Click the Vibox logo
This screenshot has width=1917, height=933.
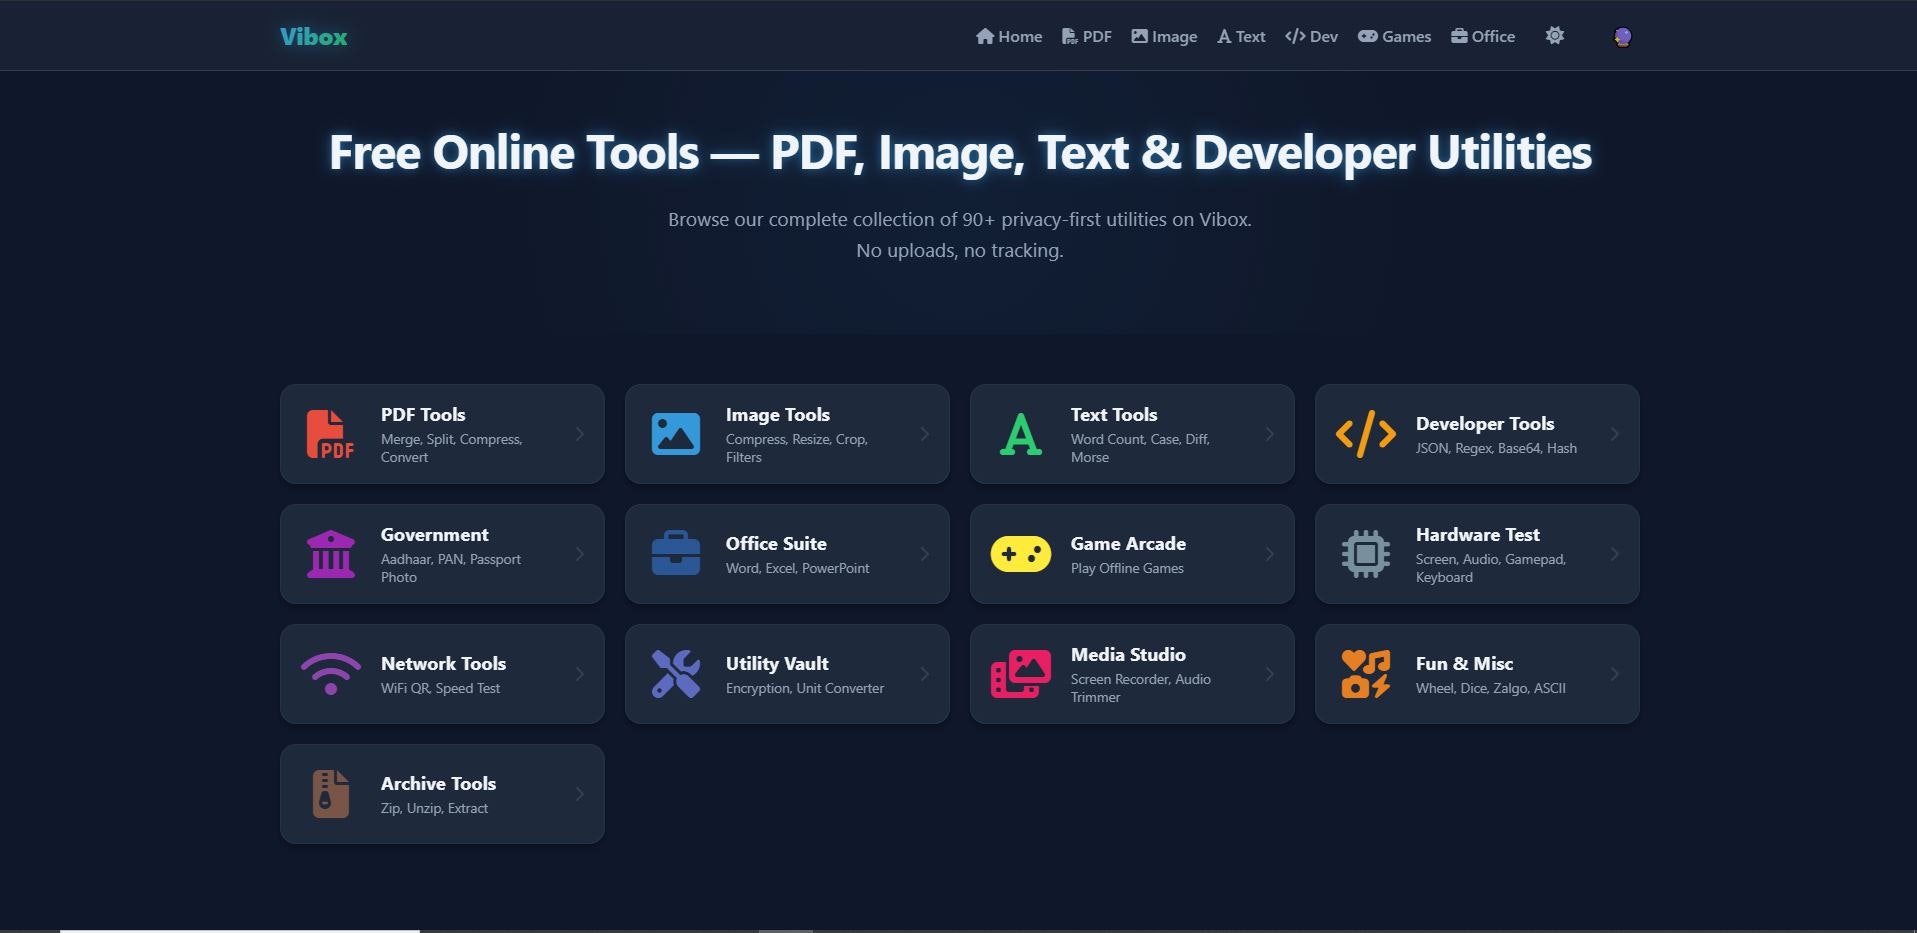tap(314, 37)
